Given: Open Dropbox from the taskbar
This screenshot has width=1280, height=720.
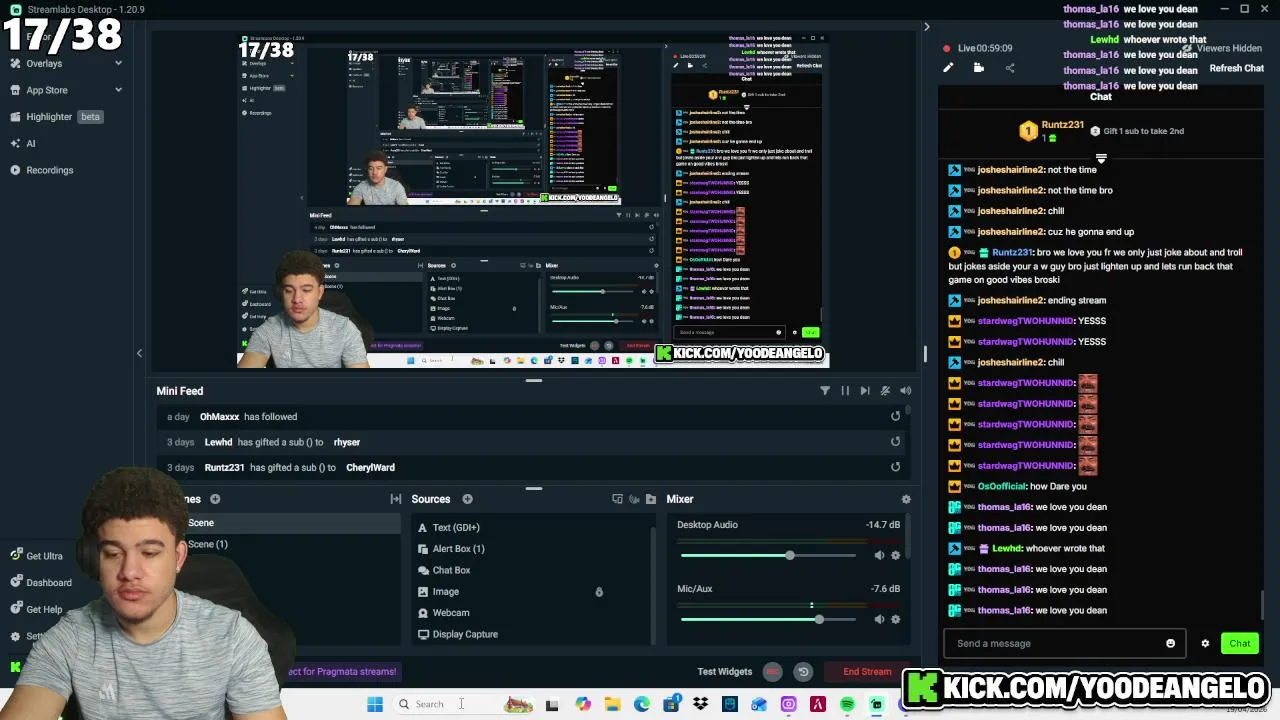Looking at the screenshot, I should [x=700, y=704].
